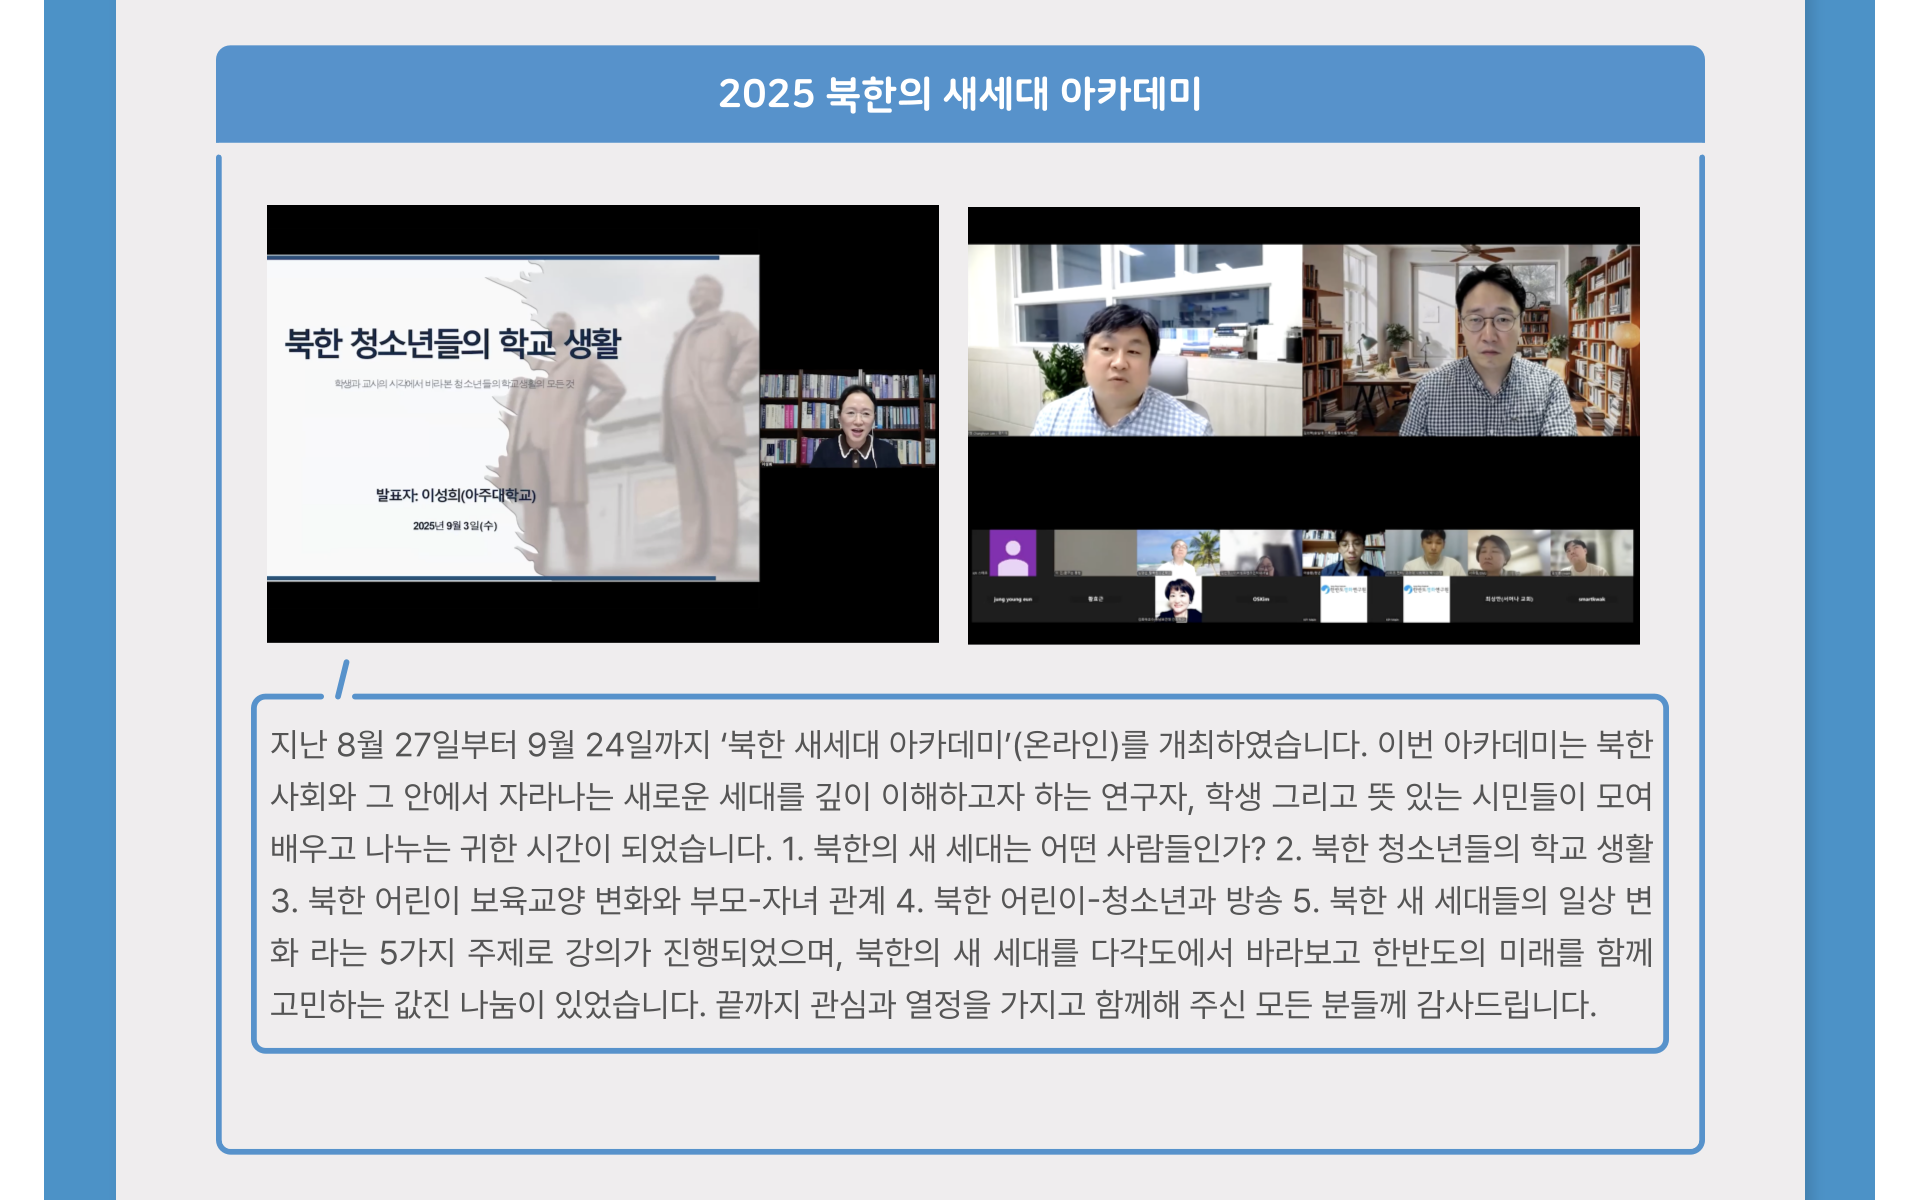The width and height of the screenshot is (1920, 1200).
Task: Click first white institute logo tile in bottom row
Action: point(1343,599)
